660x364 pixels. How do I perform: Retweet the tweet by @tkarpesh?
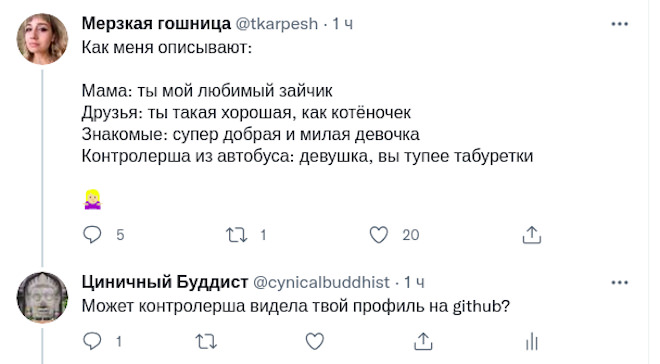pyautogui.click(x=236, y=235)
